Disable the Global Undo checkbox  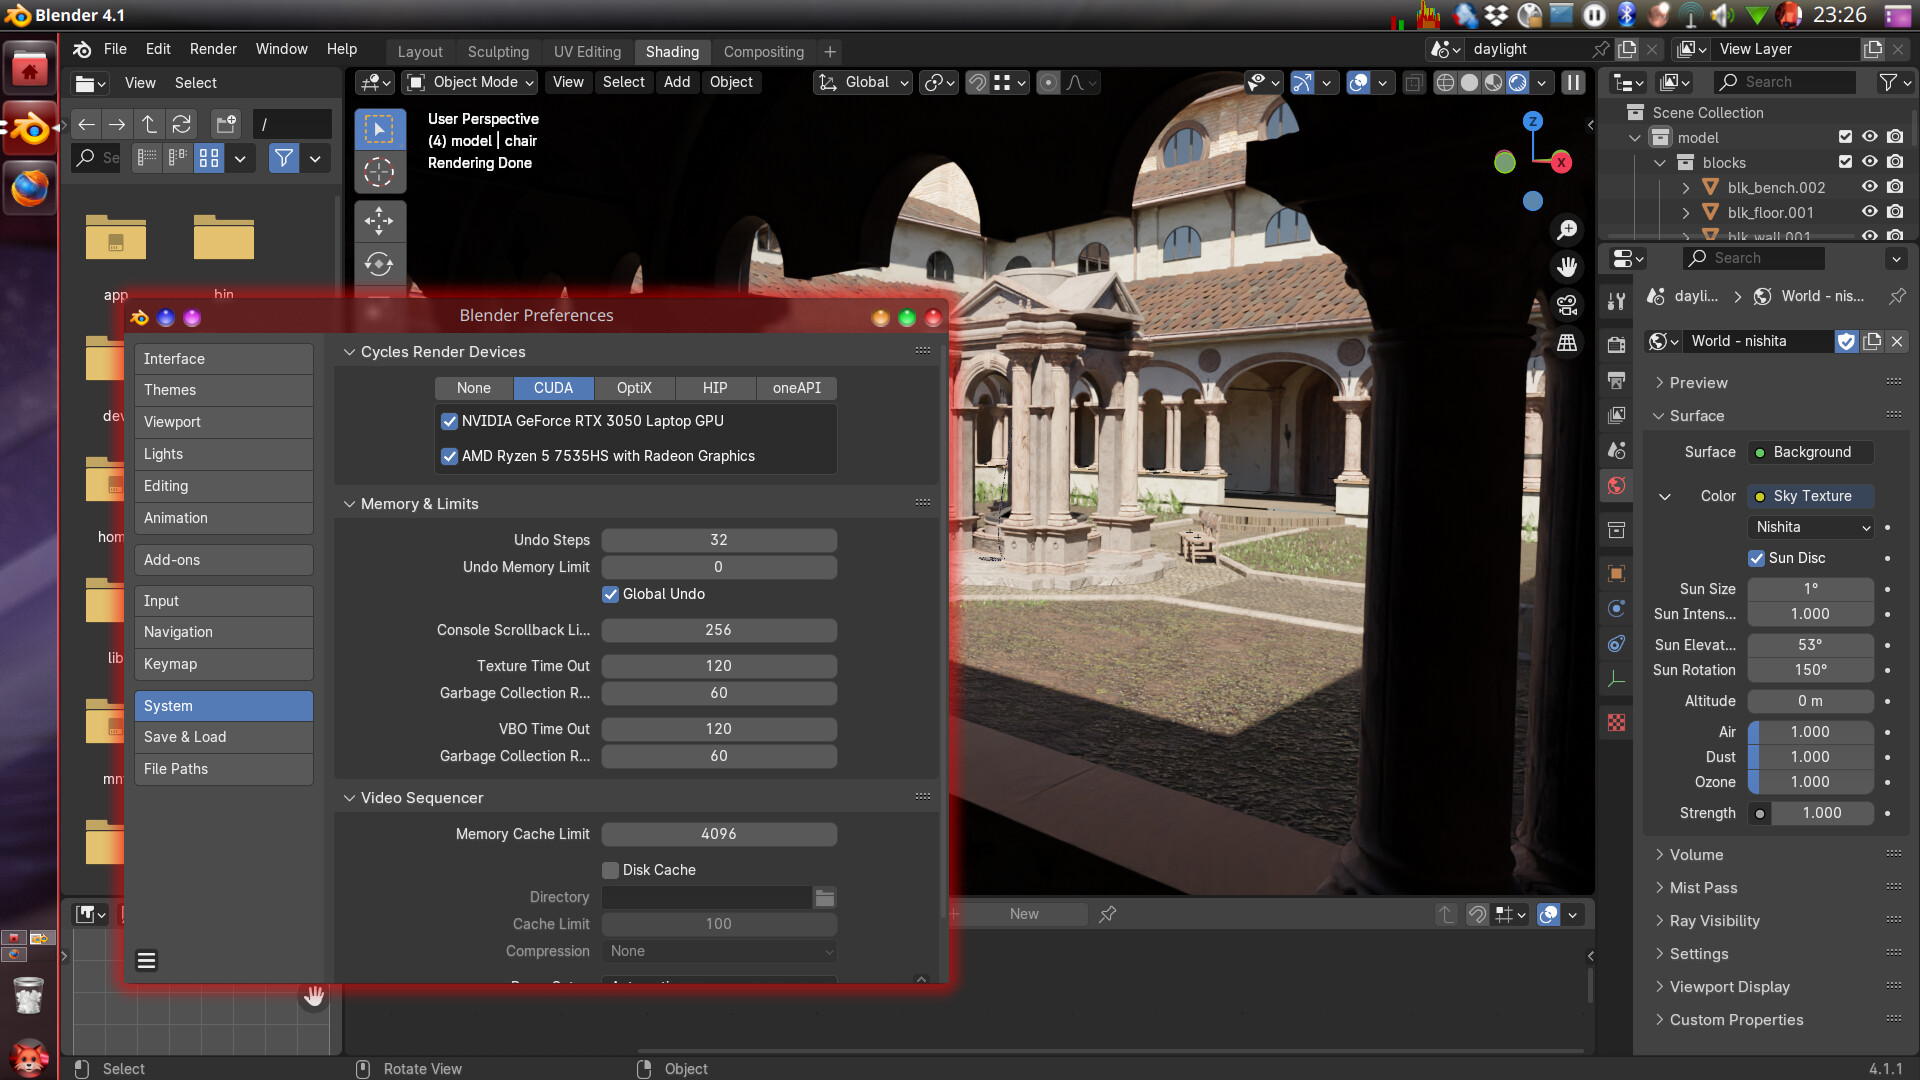(610, 594)
